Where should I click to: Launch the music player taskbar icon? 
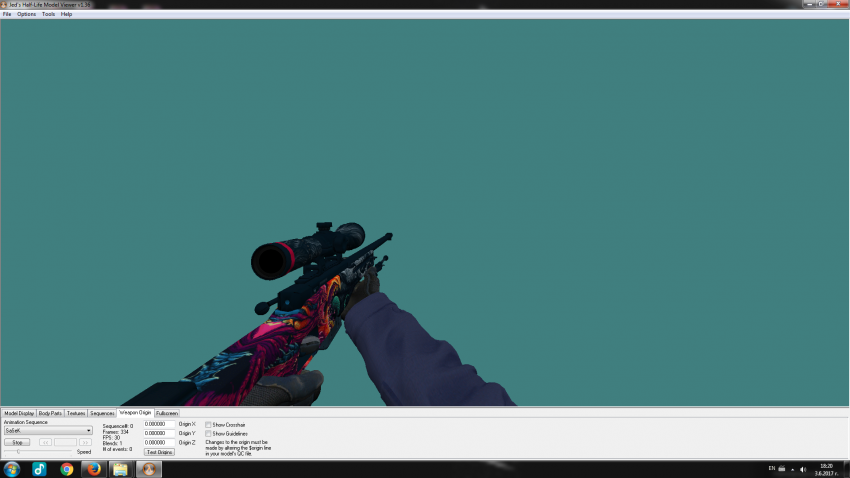[39, 468]
